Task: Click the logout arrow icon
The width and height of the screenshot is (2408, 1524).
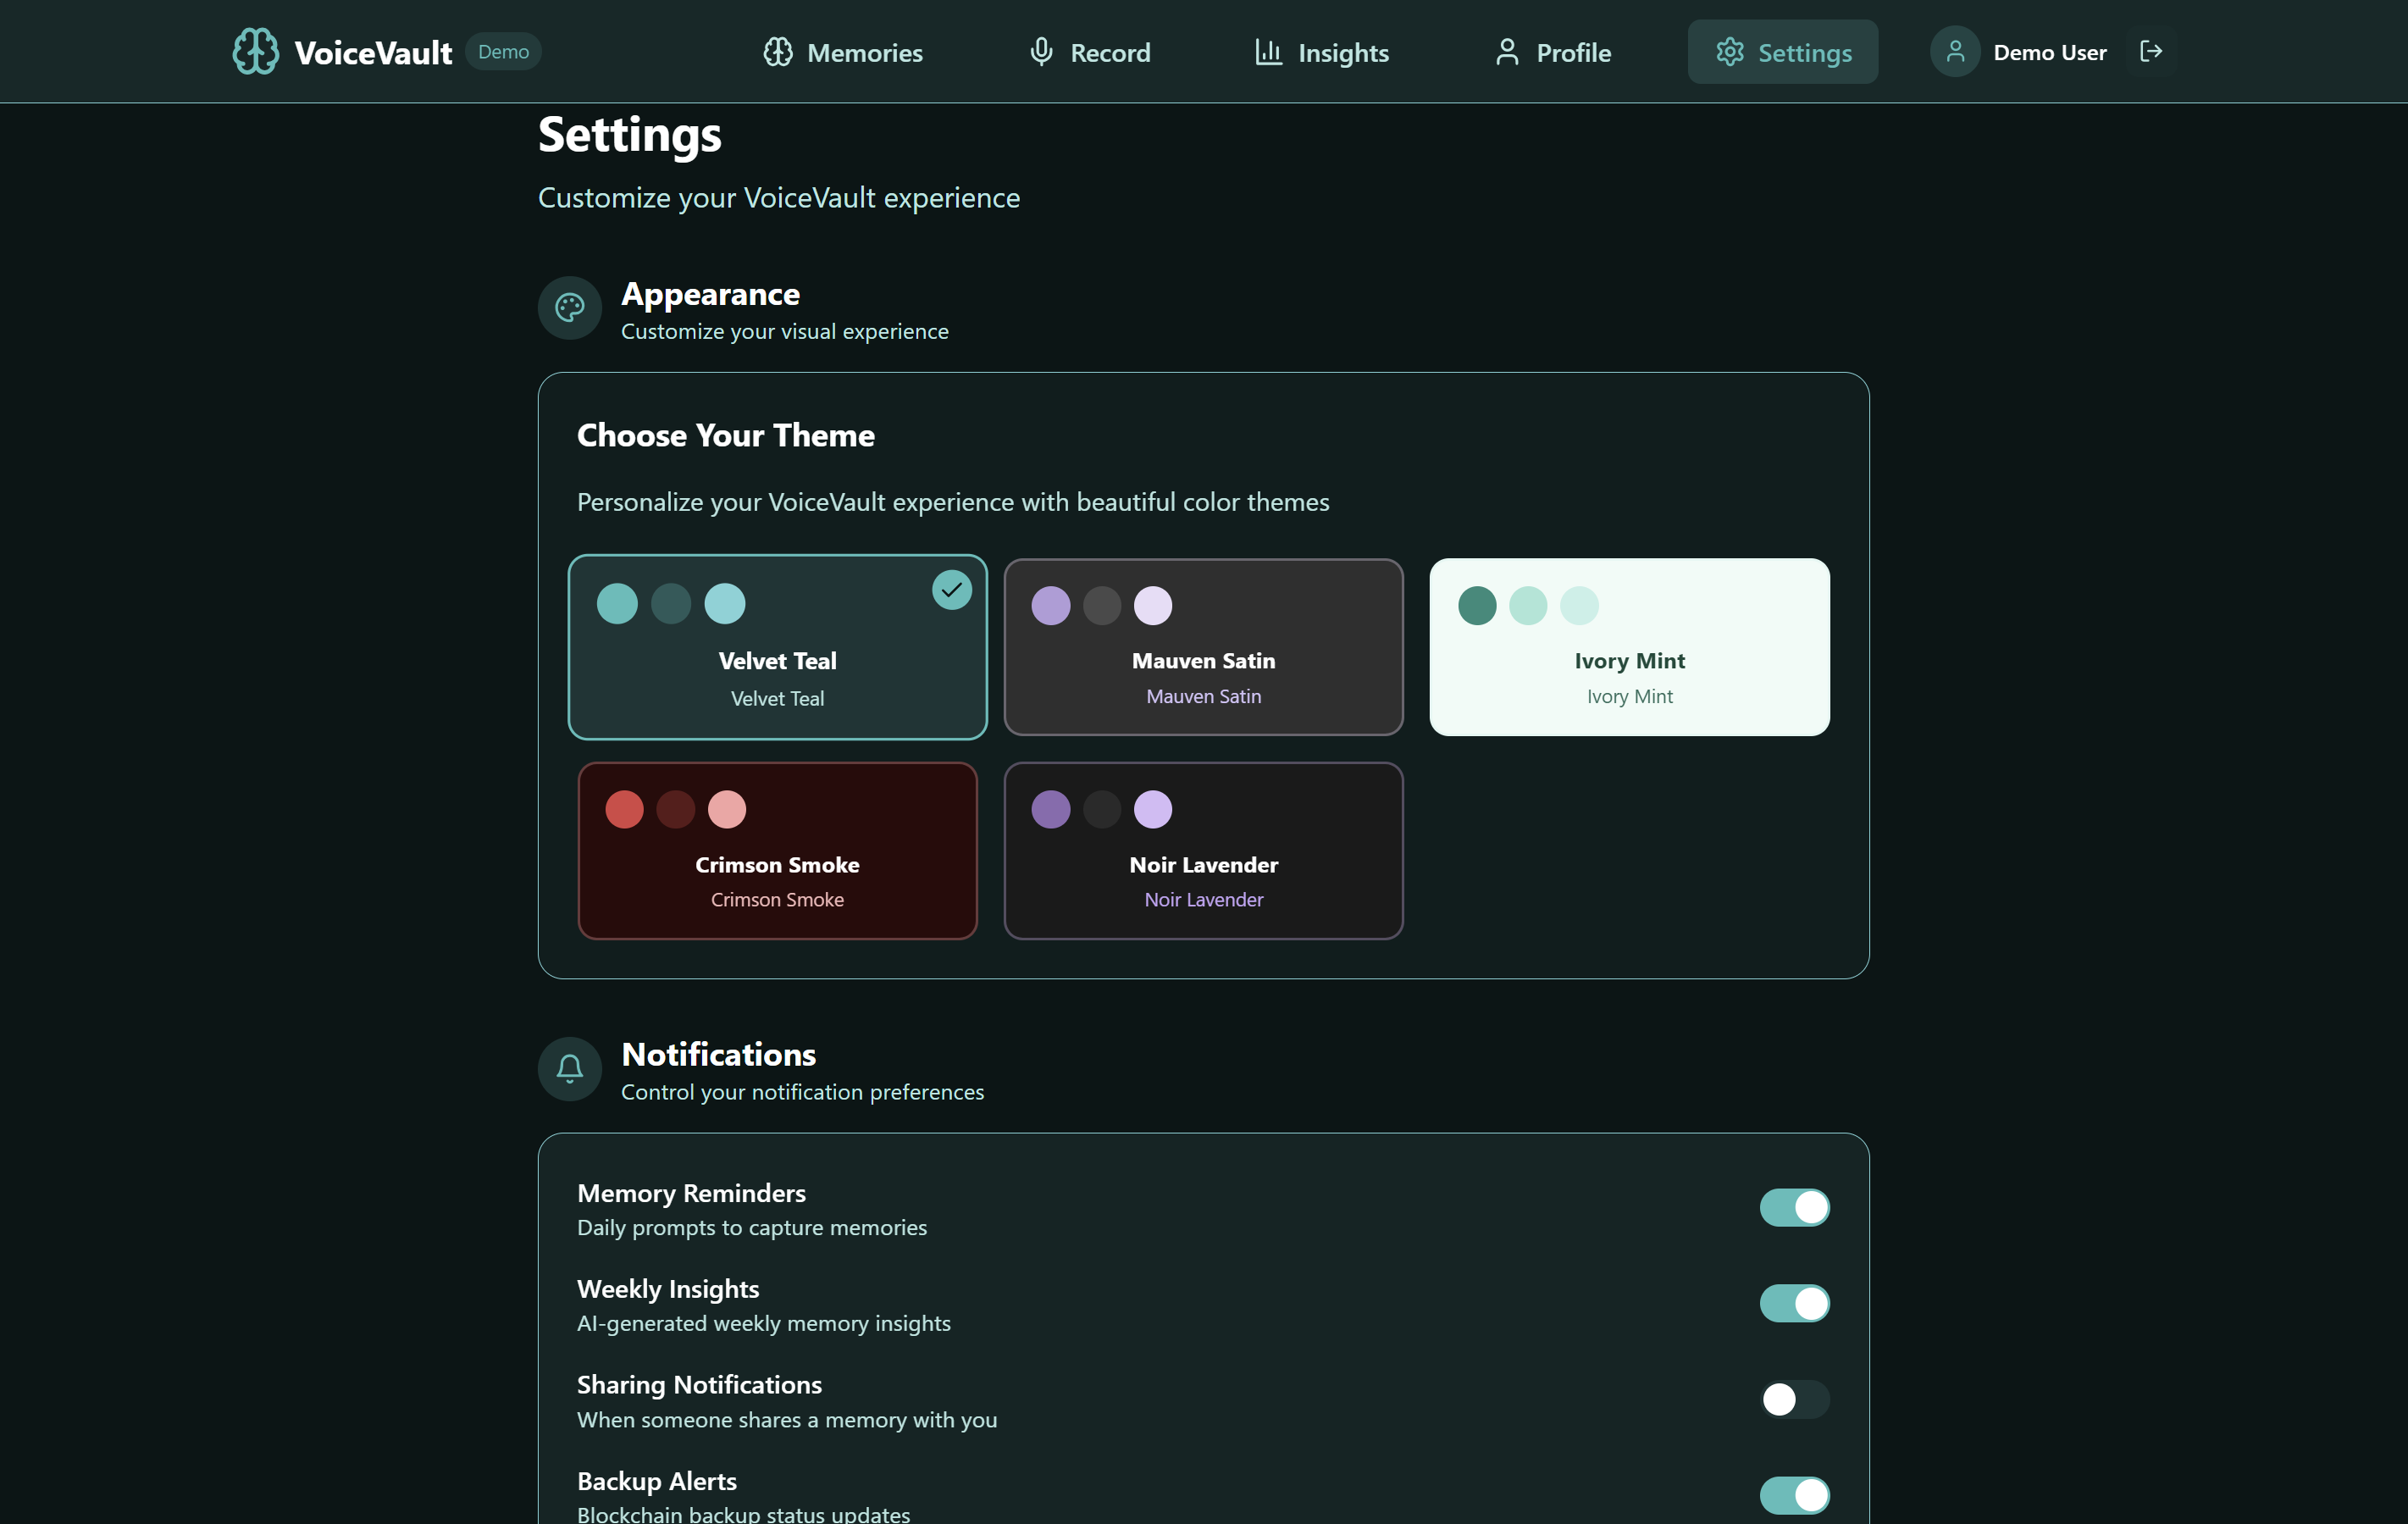Action: point(2151,51)
